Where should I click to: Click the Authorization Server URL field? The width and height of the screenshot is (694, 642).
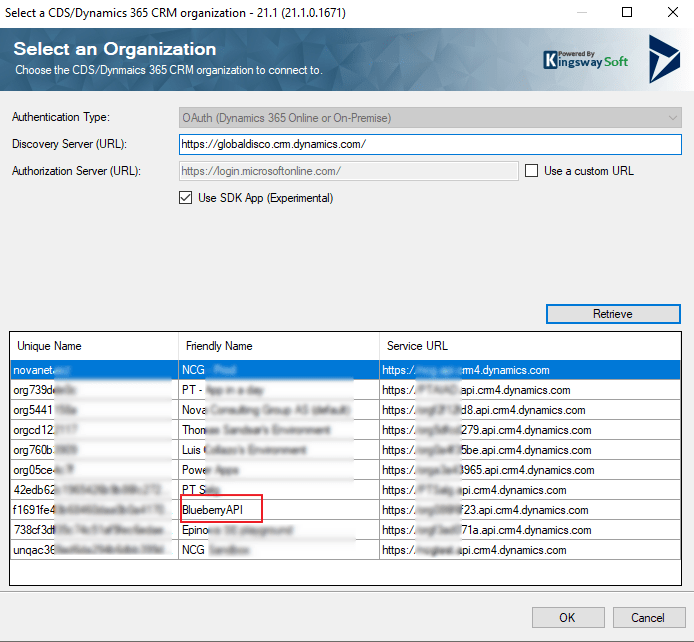[x=348, y=171]
